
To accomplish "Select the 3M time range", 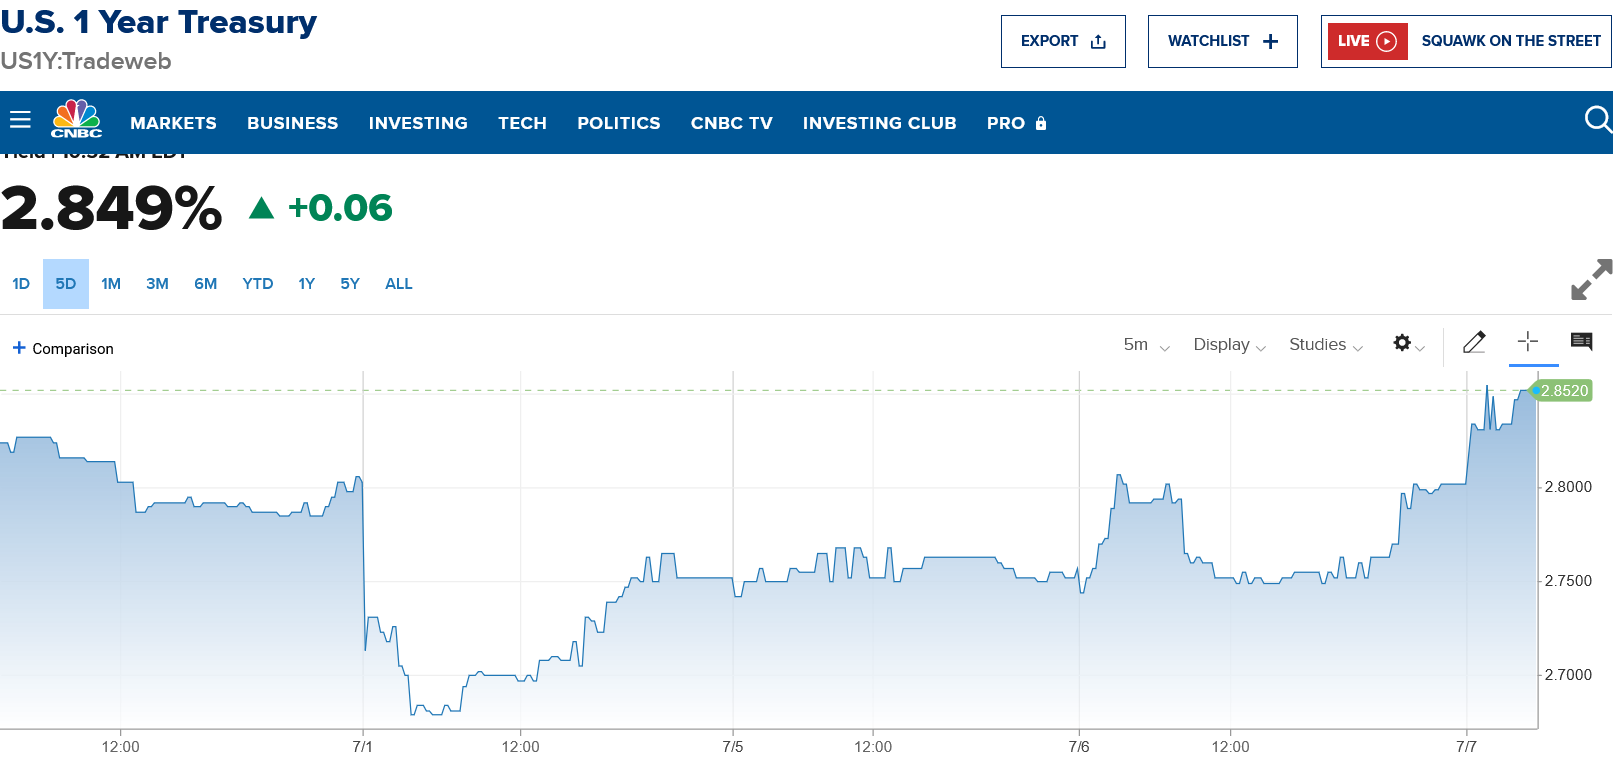I will point(157,284).
